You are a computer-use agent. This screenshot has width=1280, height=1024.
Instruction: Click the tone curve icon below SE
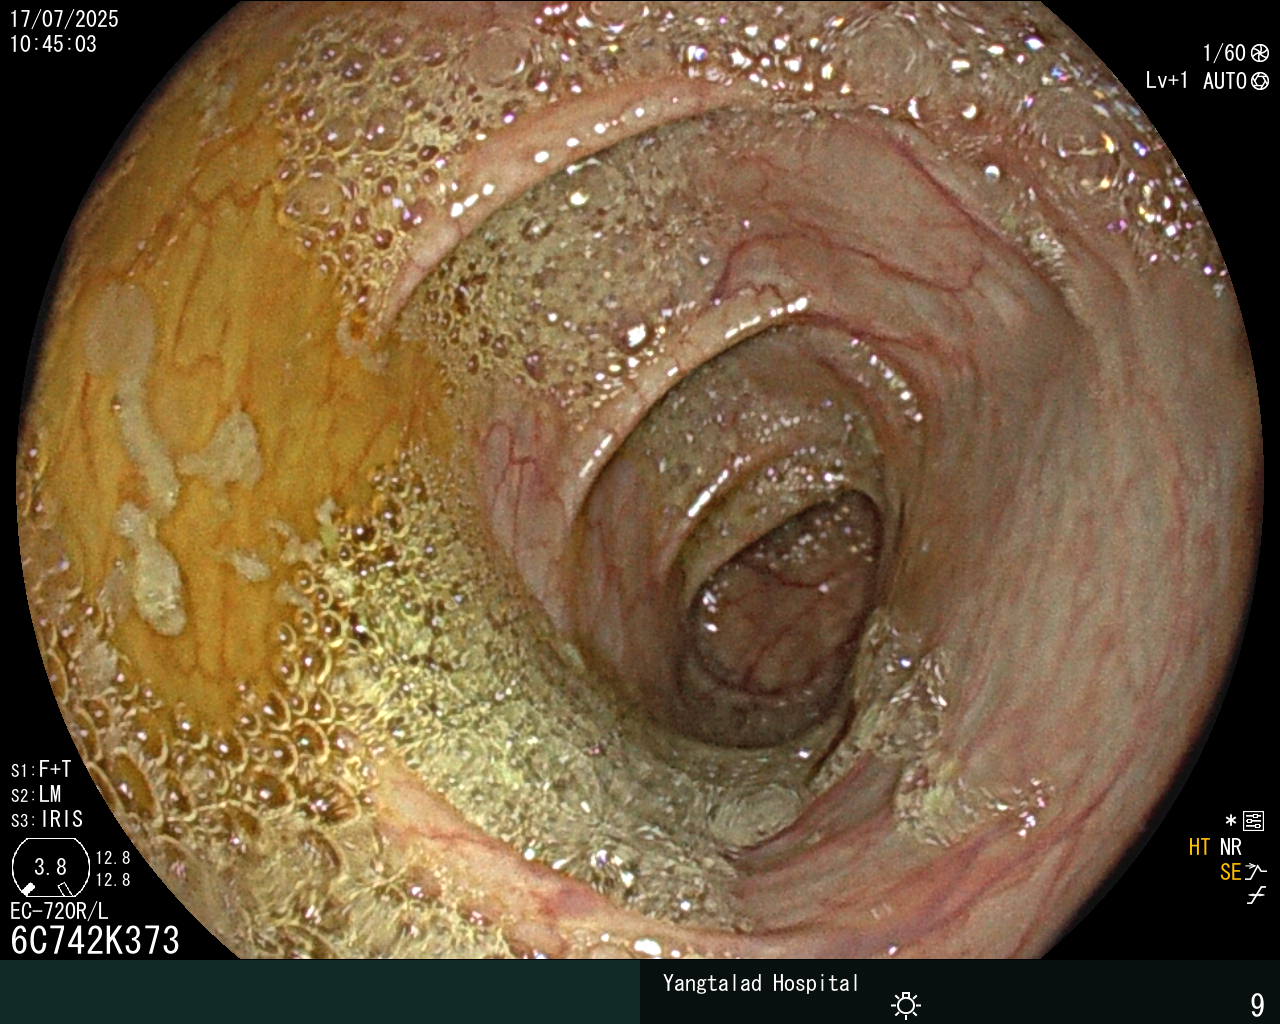point(1256,896)
